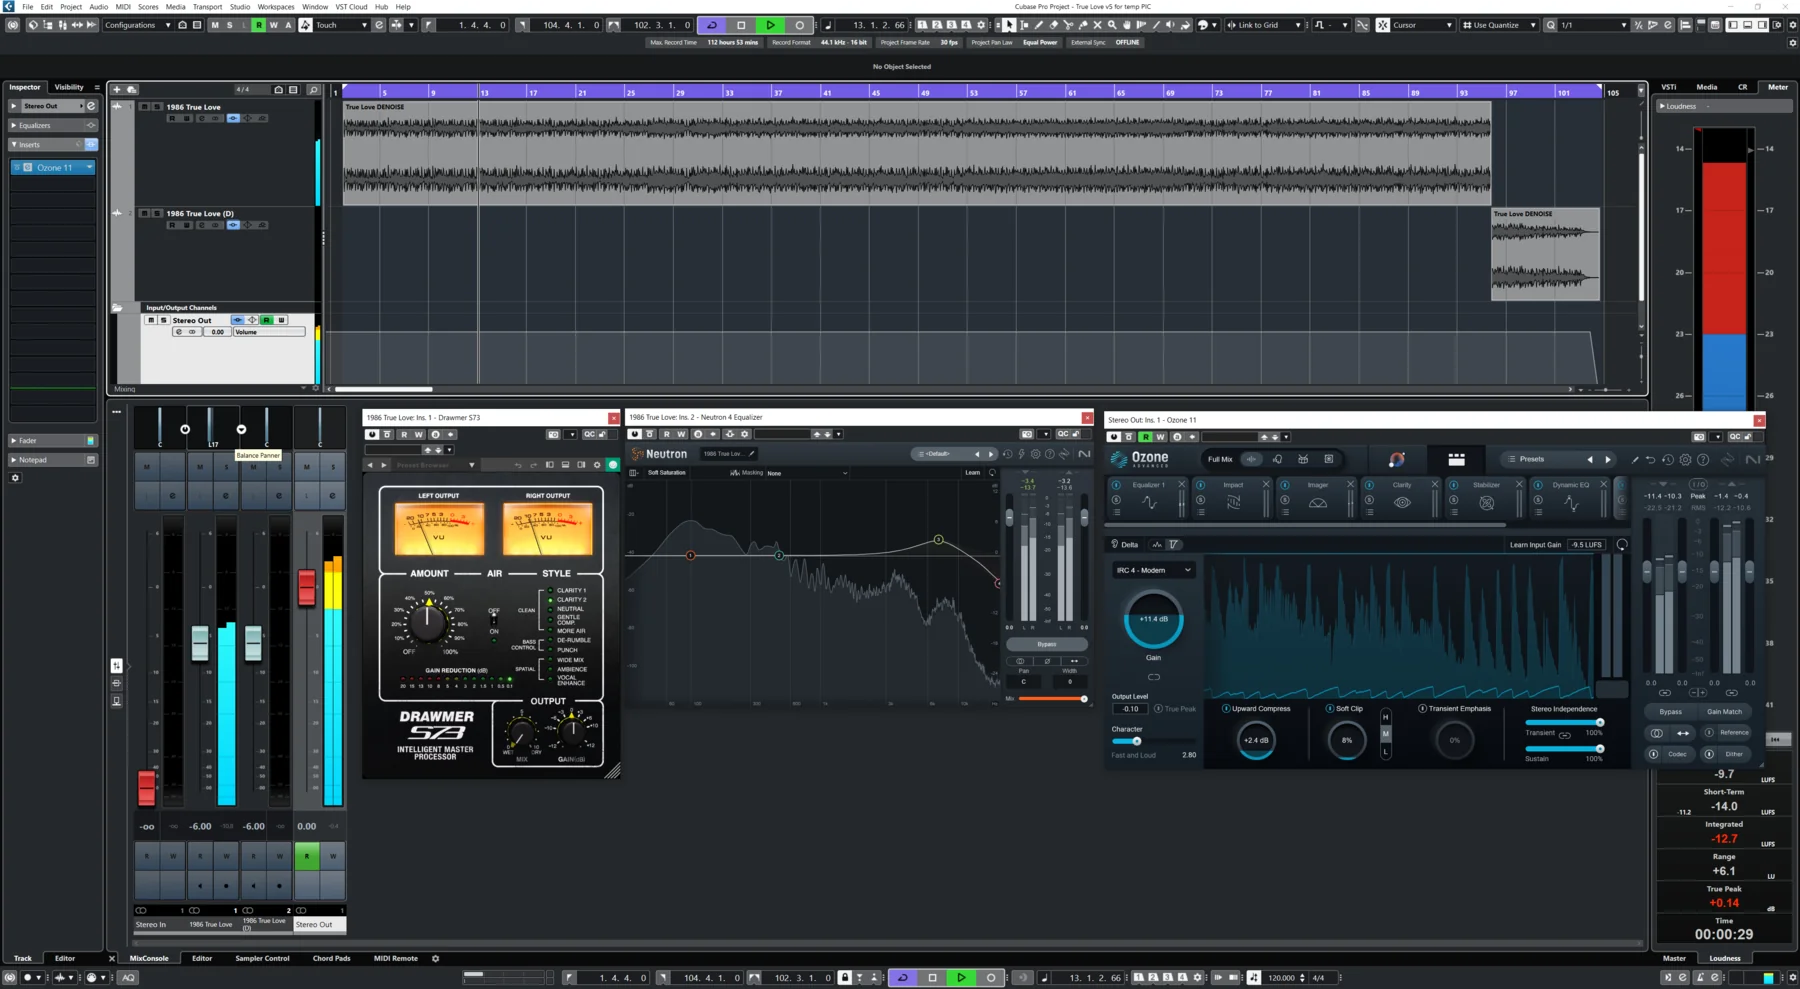
Task: Open Ozone Master Assistant icon
Action: coord(1396,459)
